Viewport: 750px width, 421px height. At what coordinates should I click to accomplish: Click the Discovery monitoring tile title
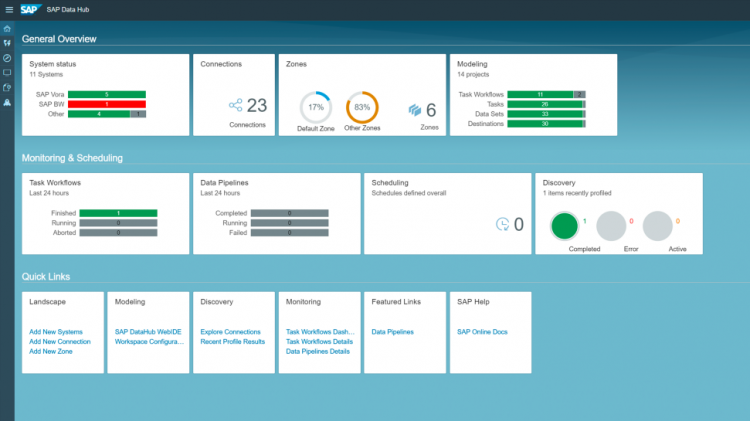(559, 183)
